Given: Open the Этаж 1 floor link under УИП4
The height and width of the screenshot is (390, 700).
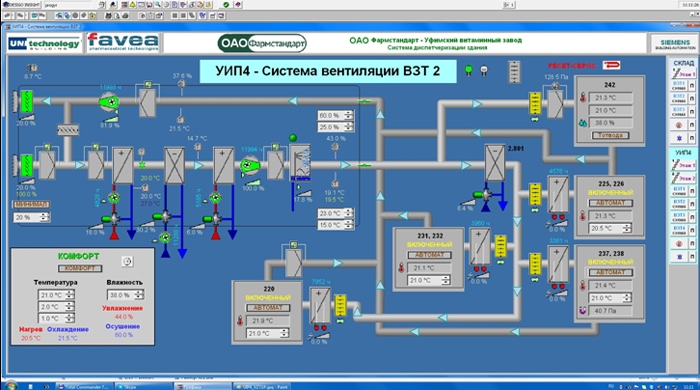Looking at the screenshot, I should (684, 165).
